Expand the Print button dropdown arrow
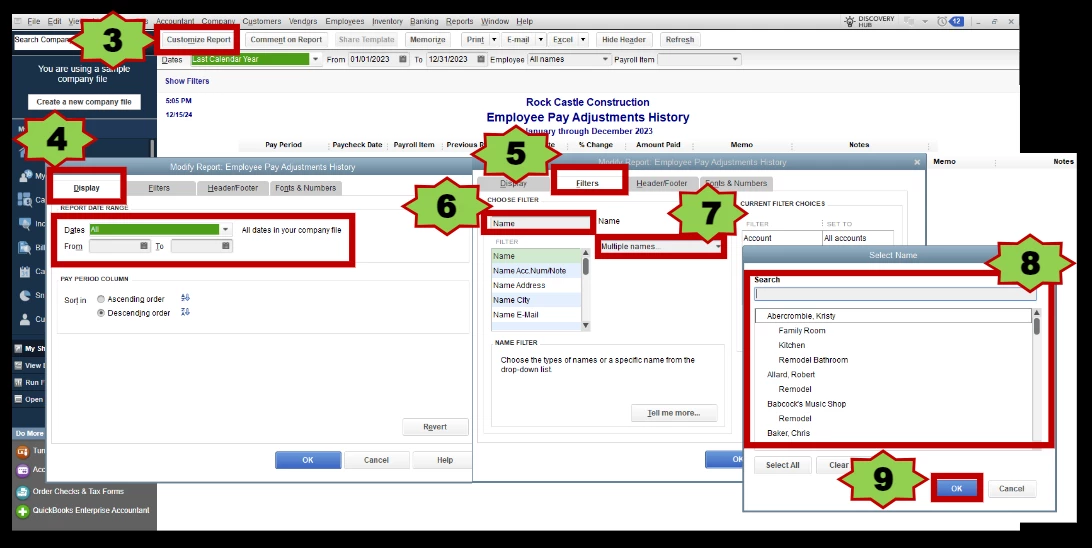 tap(494, 40)
